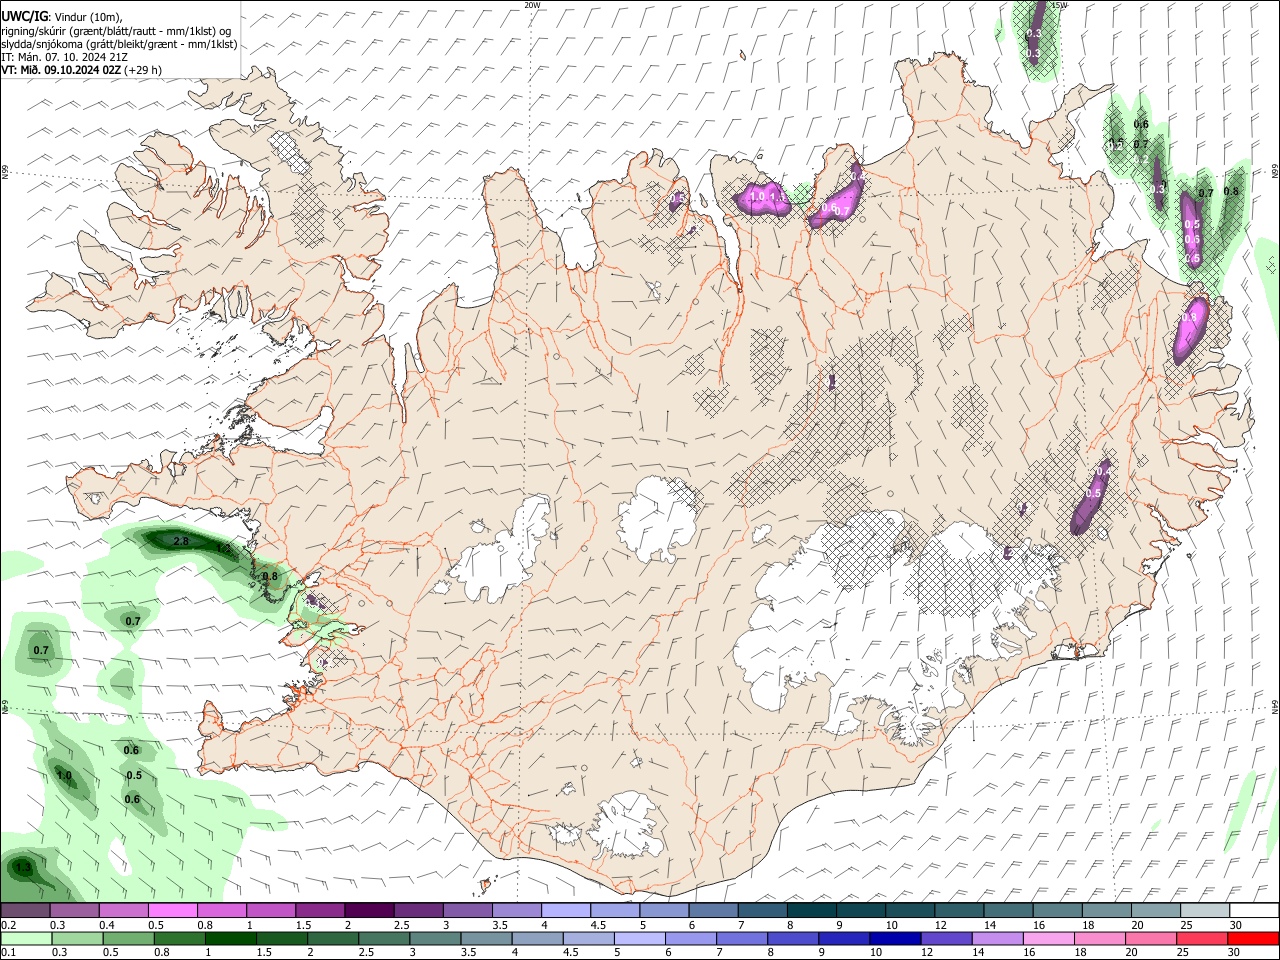
Task: Click the '0.2' label on the upper scale
Action: pos(8,925)
